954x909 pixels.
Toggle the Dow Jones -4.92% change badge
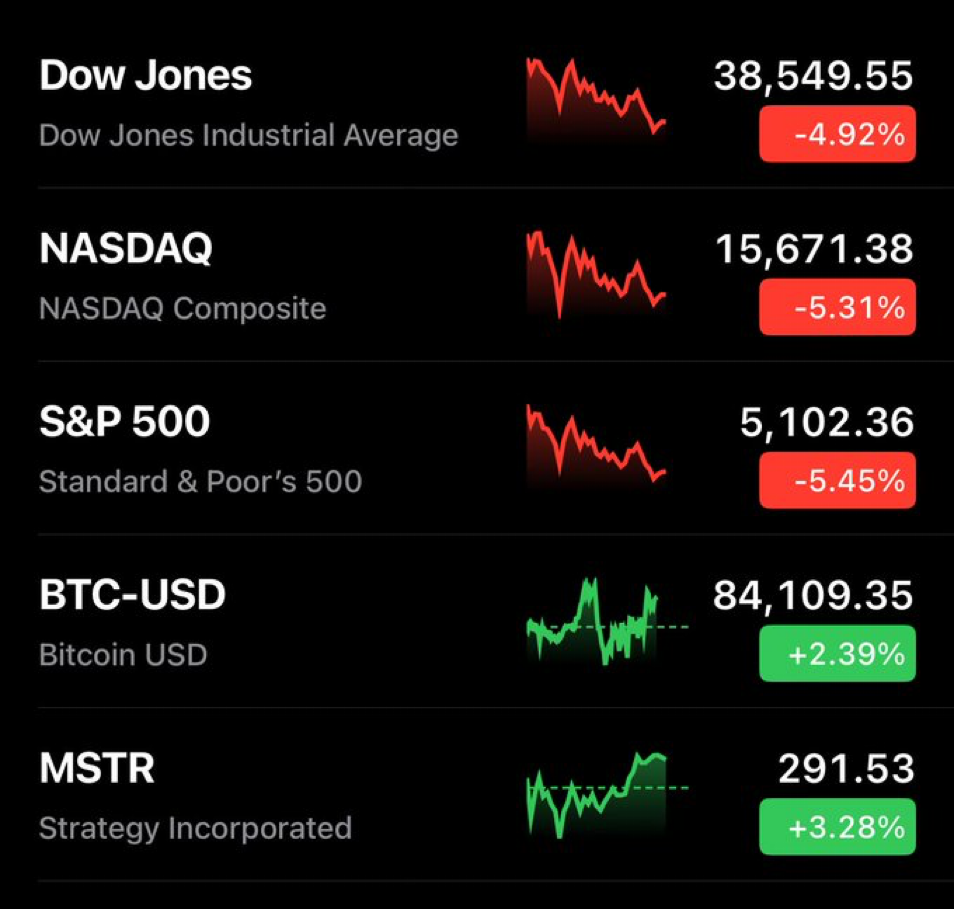(x=837, y=134)
